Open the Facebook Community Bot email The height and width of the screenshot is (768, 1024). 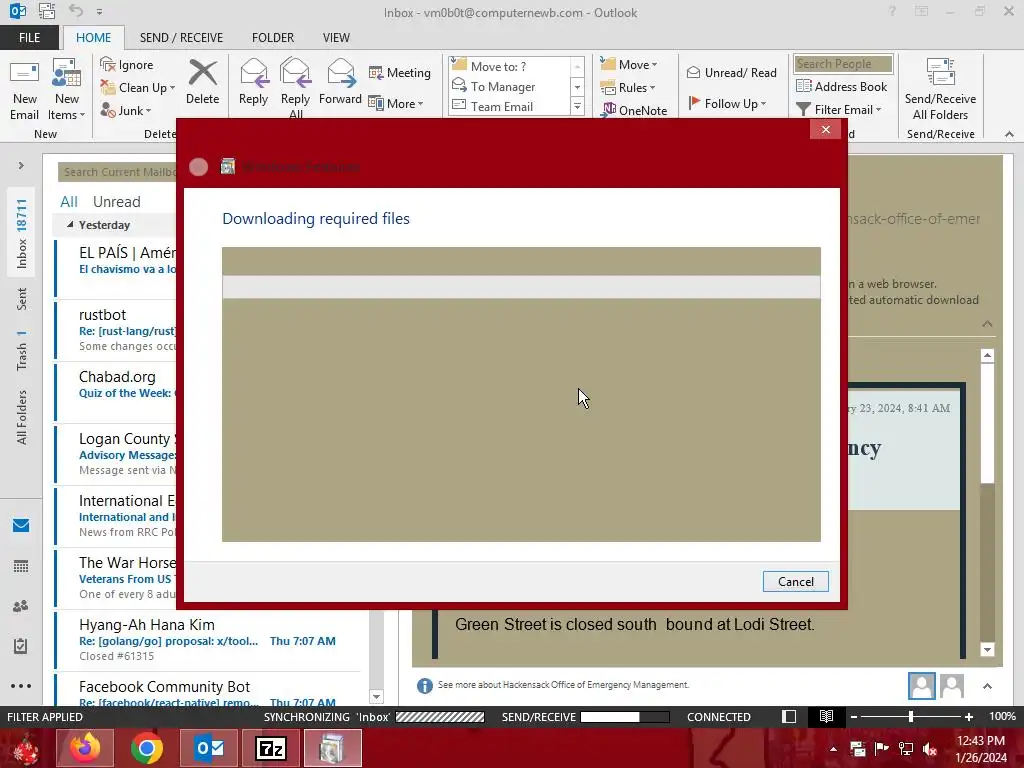tap(208, 692)
